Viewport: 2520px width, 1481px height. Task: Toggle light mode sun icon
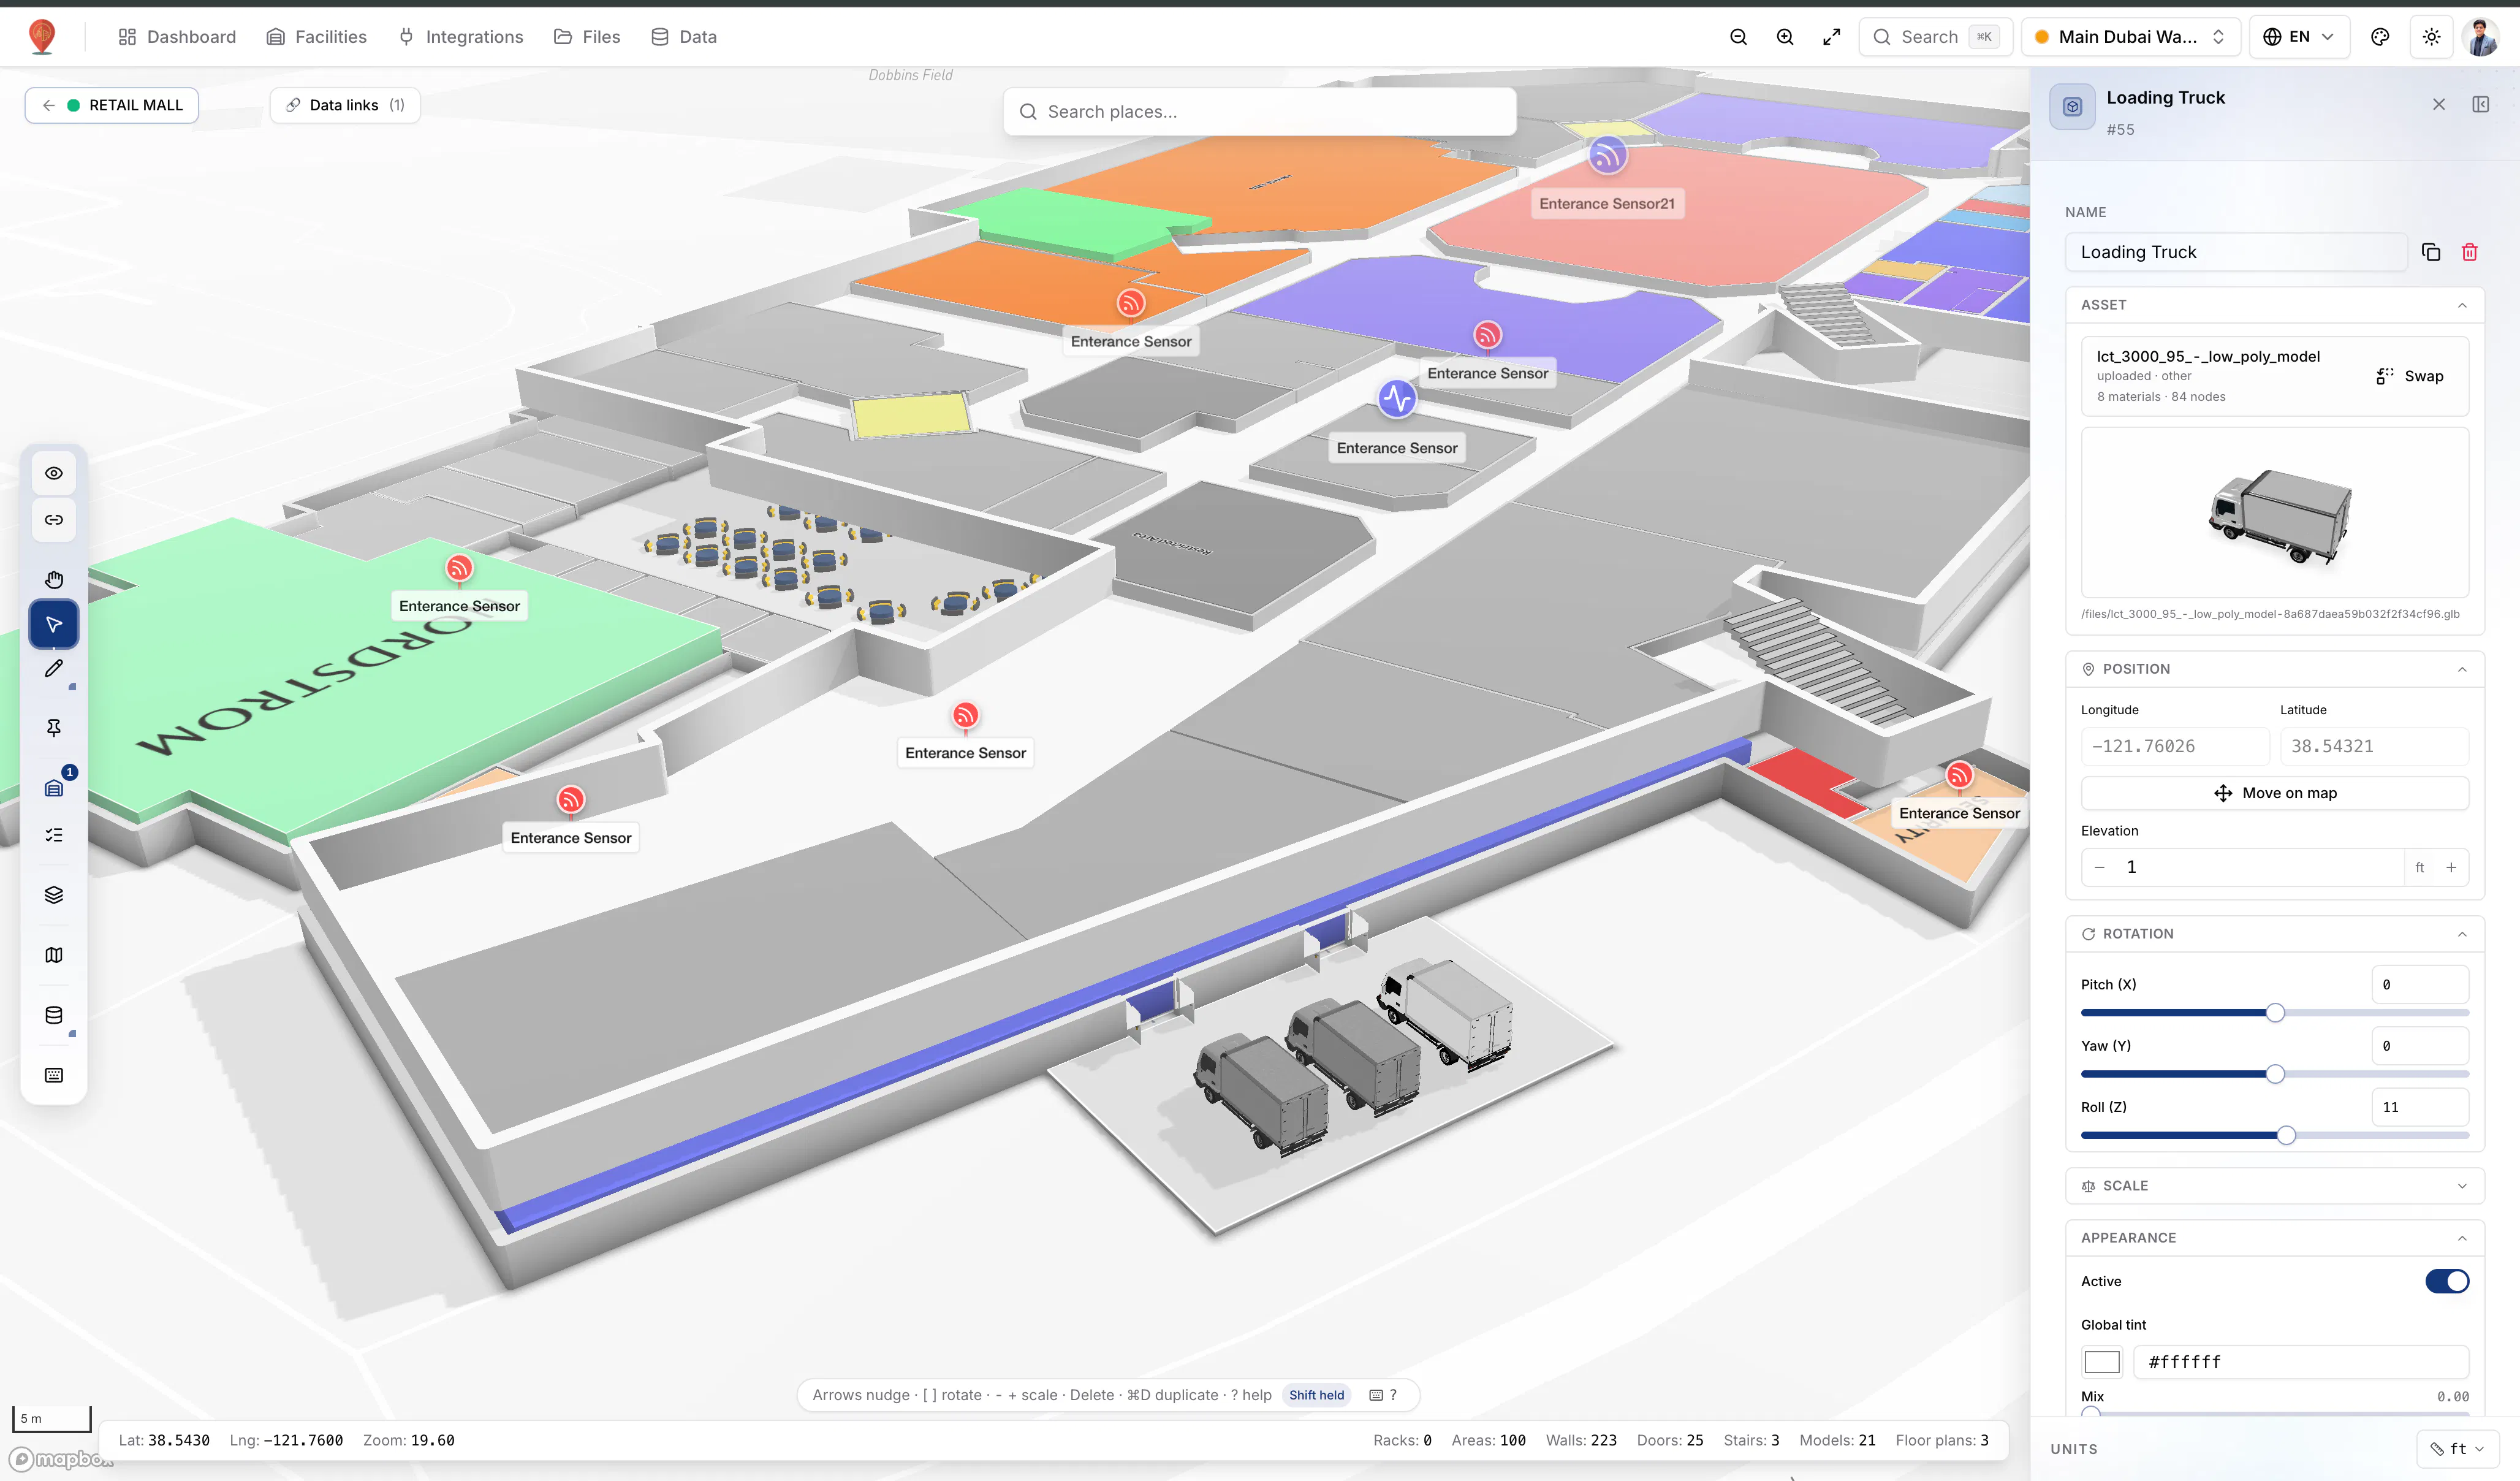2431,37
